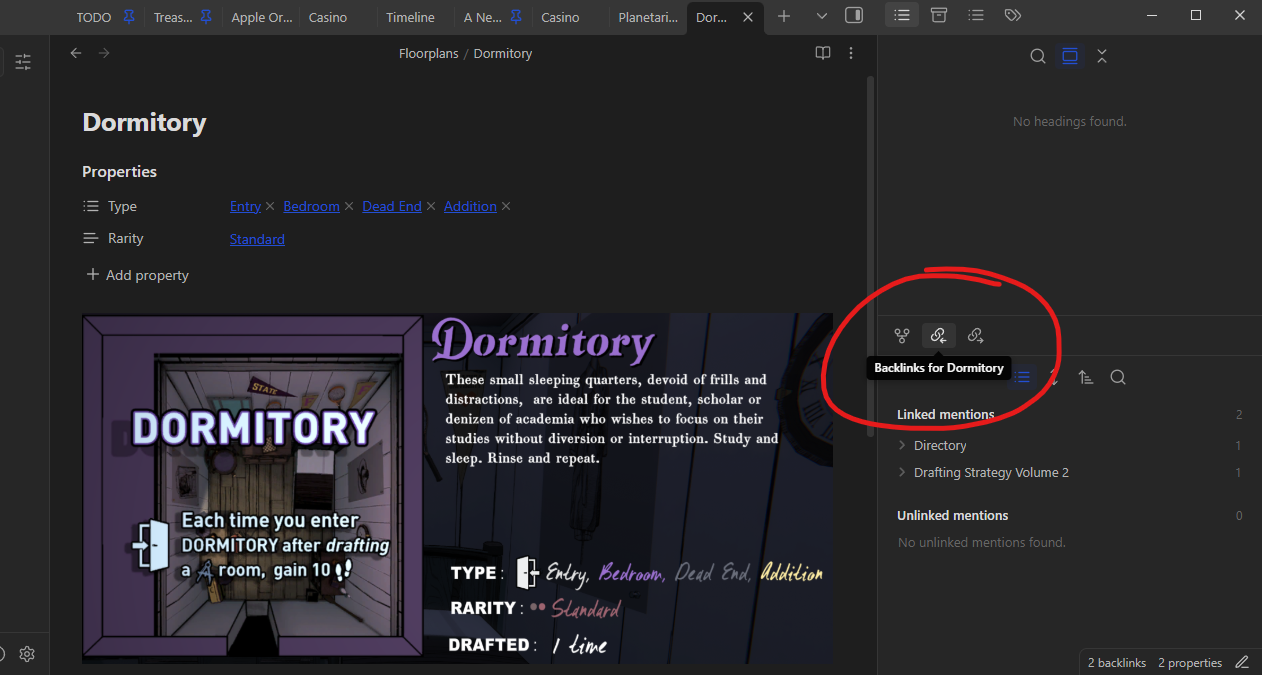This screenshot has height=675, width=1262.
Task: Open the Outgoing links pane icon
Action: pos(975,336)
